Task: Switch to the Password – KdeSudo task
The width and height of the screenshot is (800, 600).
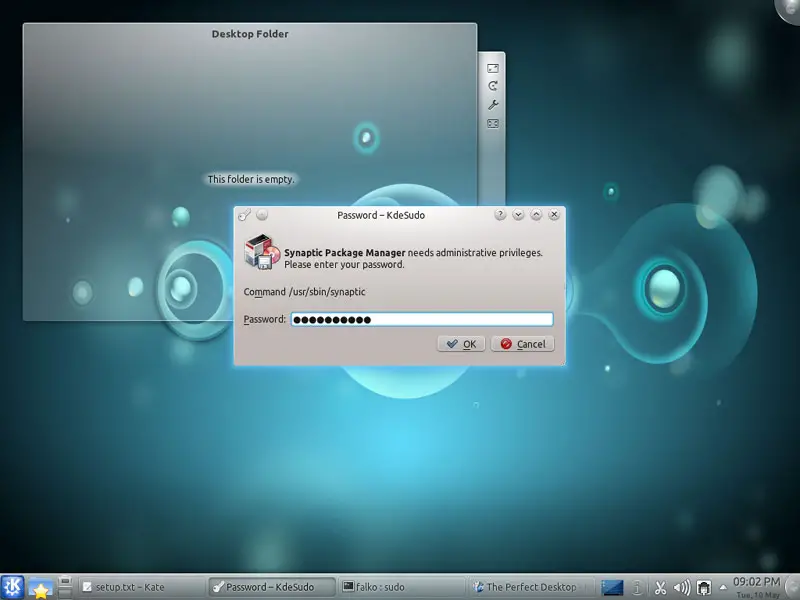Action: [272, 587]
